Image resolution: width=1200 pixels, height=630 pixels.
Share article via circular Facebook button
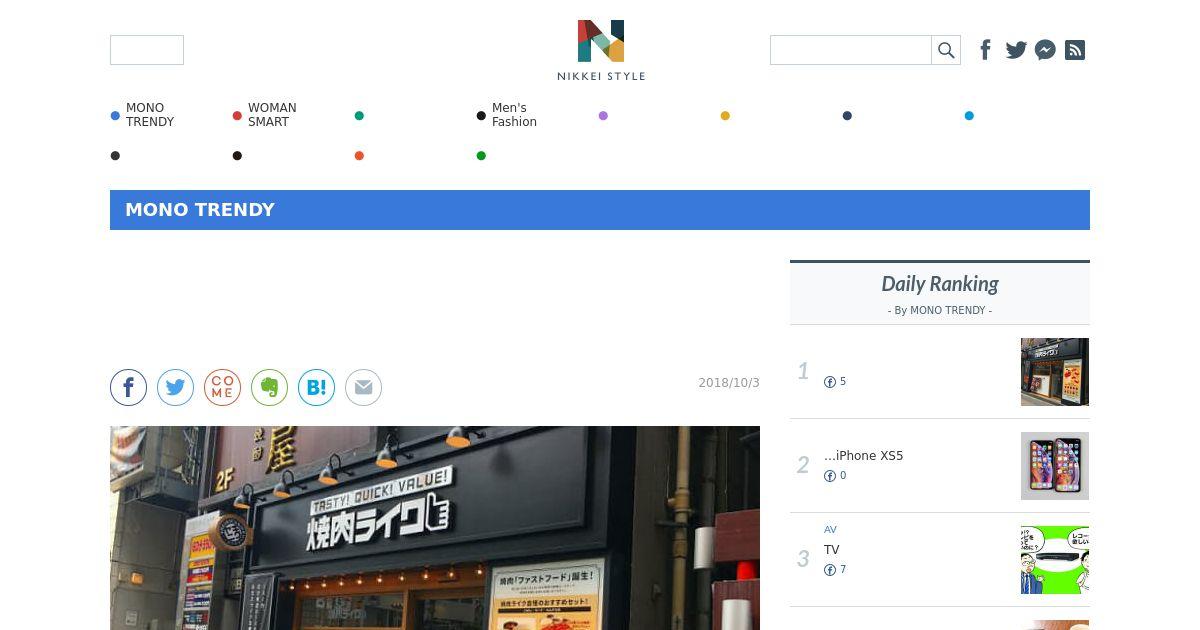[x=128, y=387]
